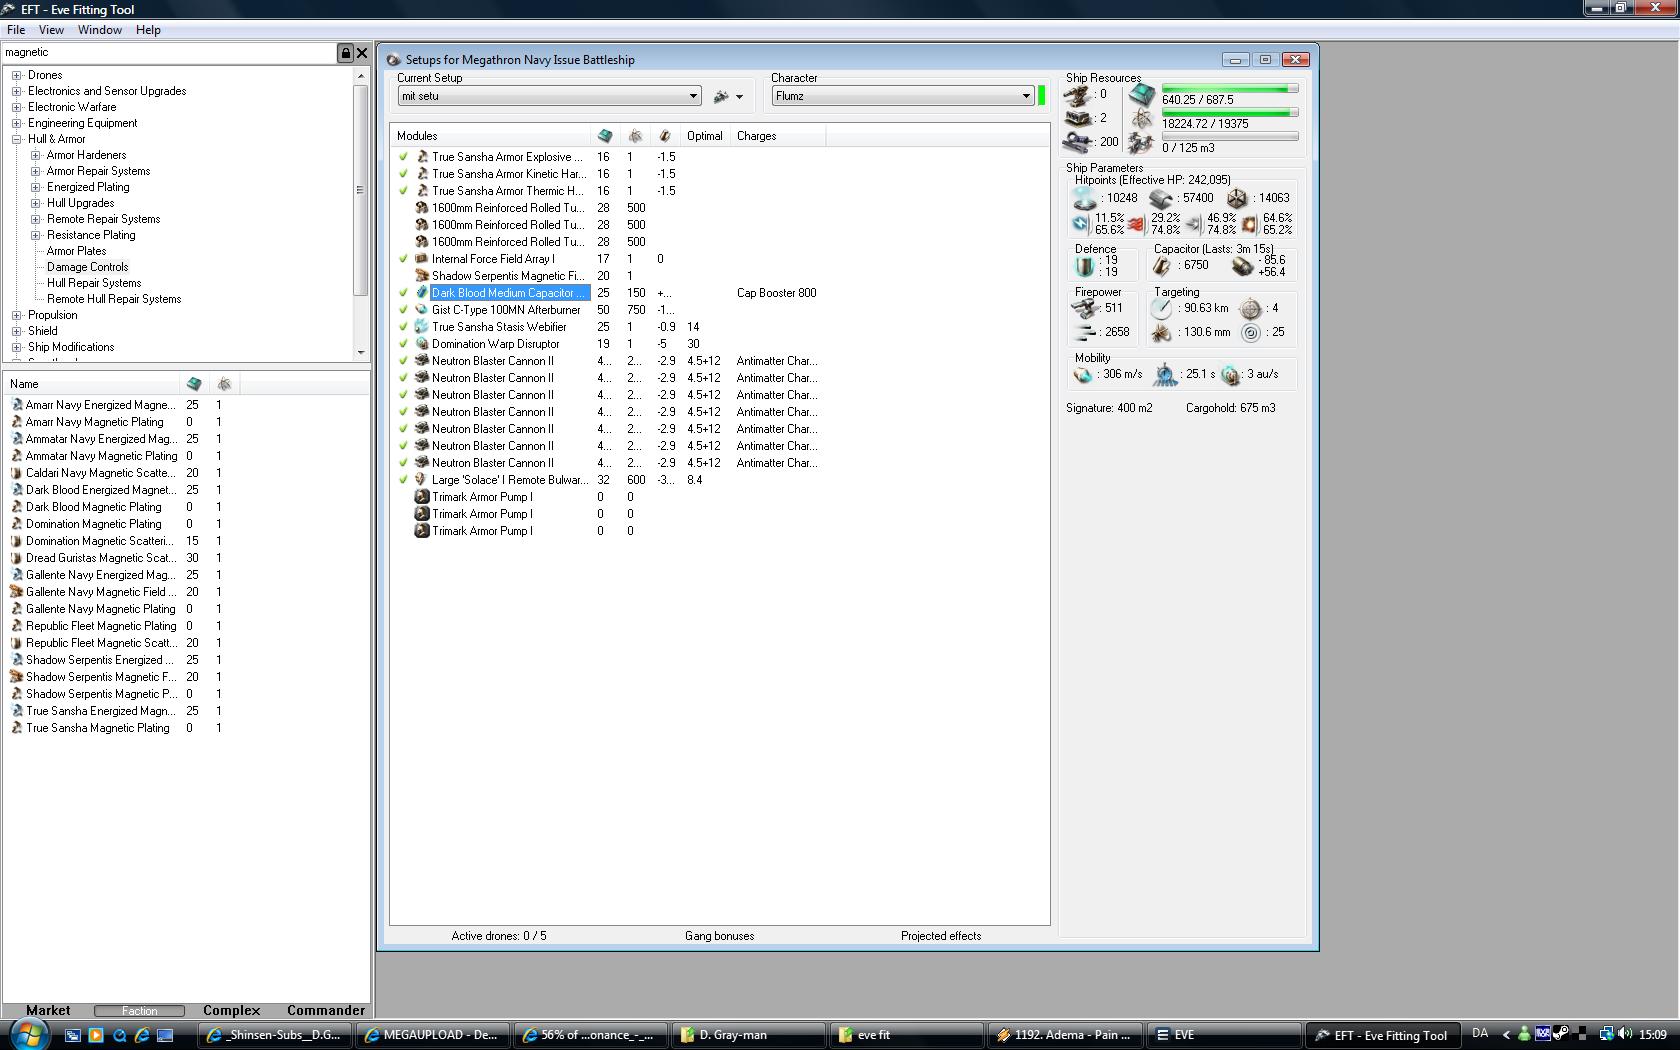1680x1050 pixels.
Task: Click the CPU usage progress bar
Action: (1230, 89)
